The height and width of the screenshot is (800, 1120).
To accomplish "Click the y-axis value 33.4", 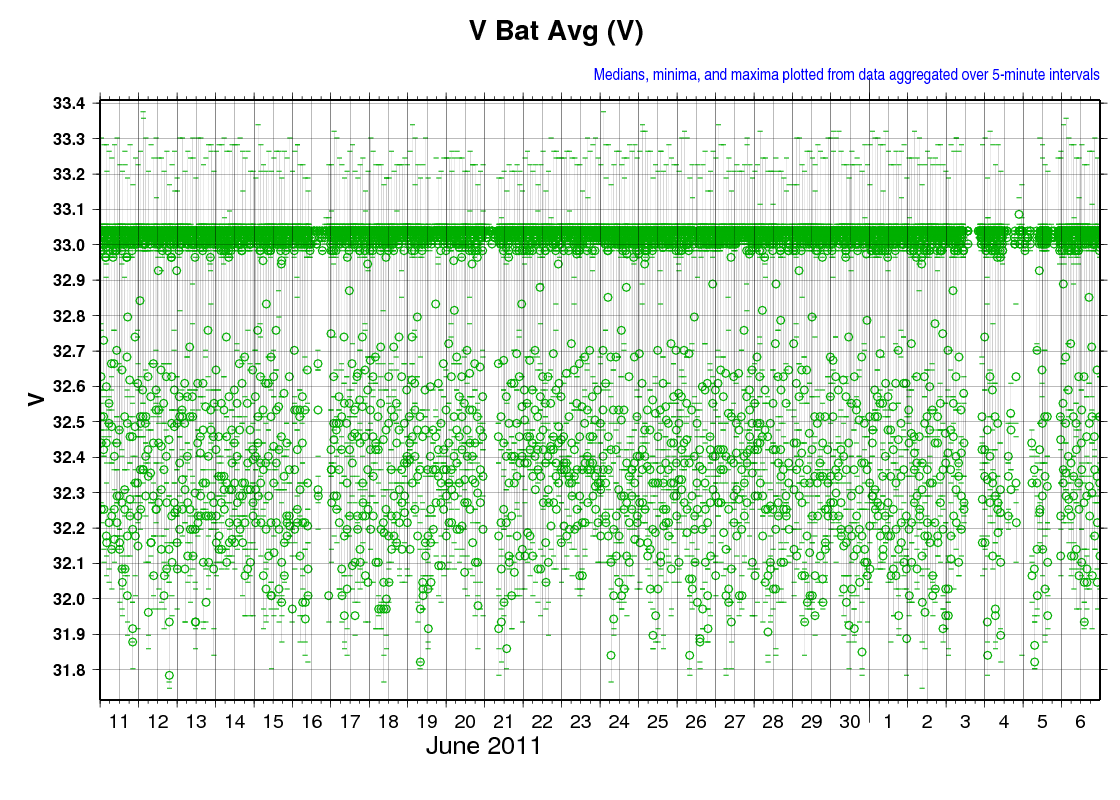I will tap(69, 104).
